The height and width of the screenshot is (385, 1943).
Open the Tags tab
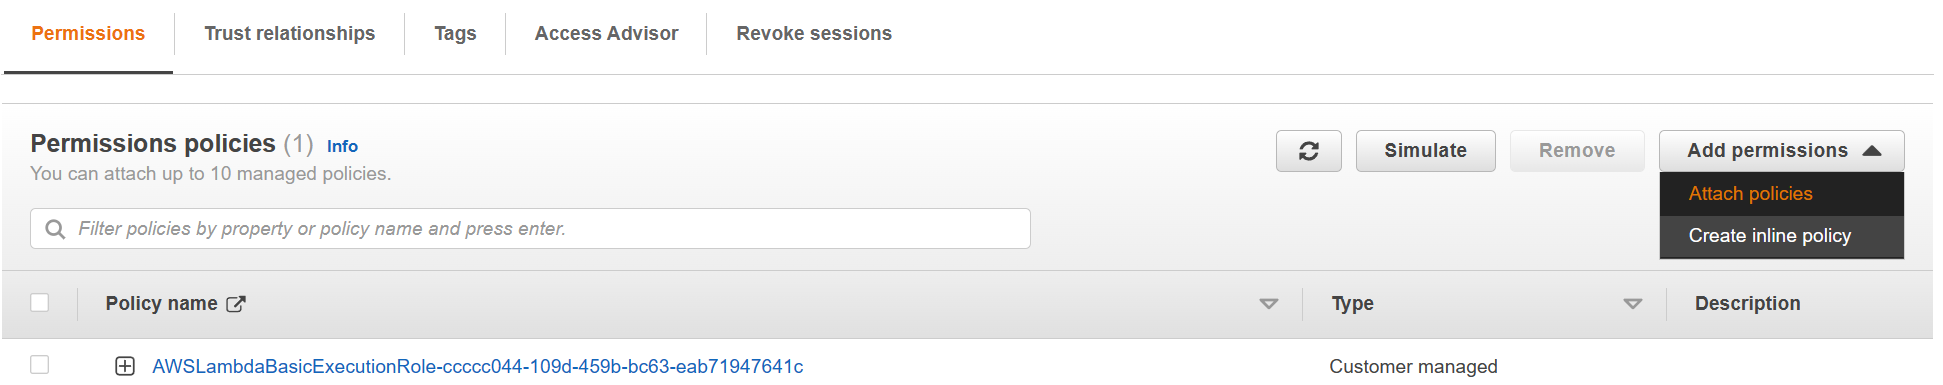(x=455, y=34)
